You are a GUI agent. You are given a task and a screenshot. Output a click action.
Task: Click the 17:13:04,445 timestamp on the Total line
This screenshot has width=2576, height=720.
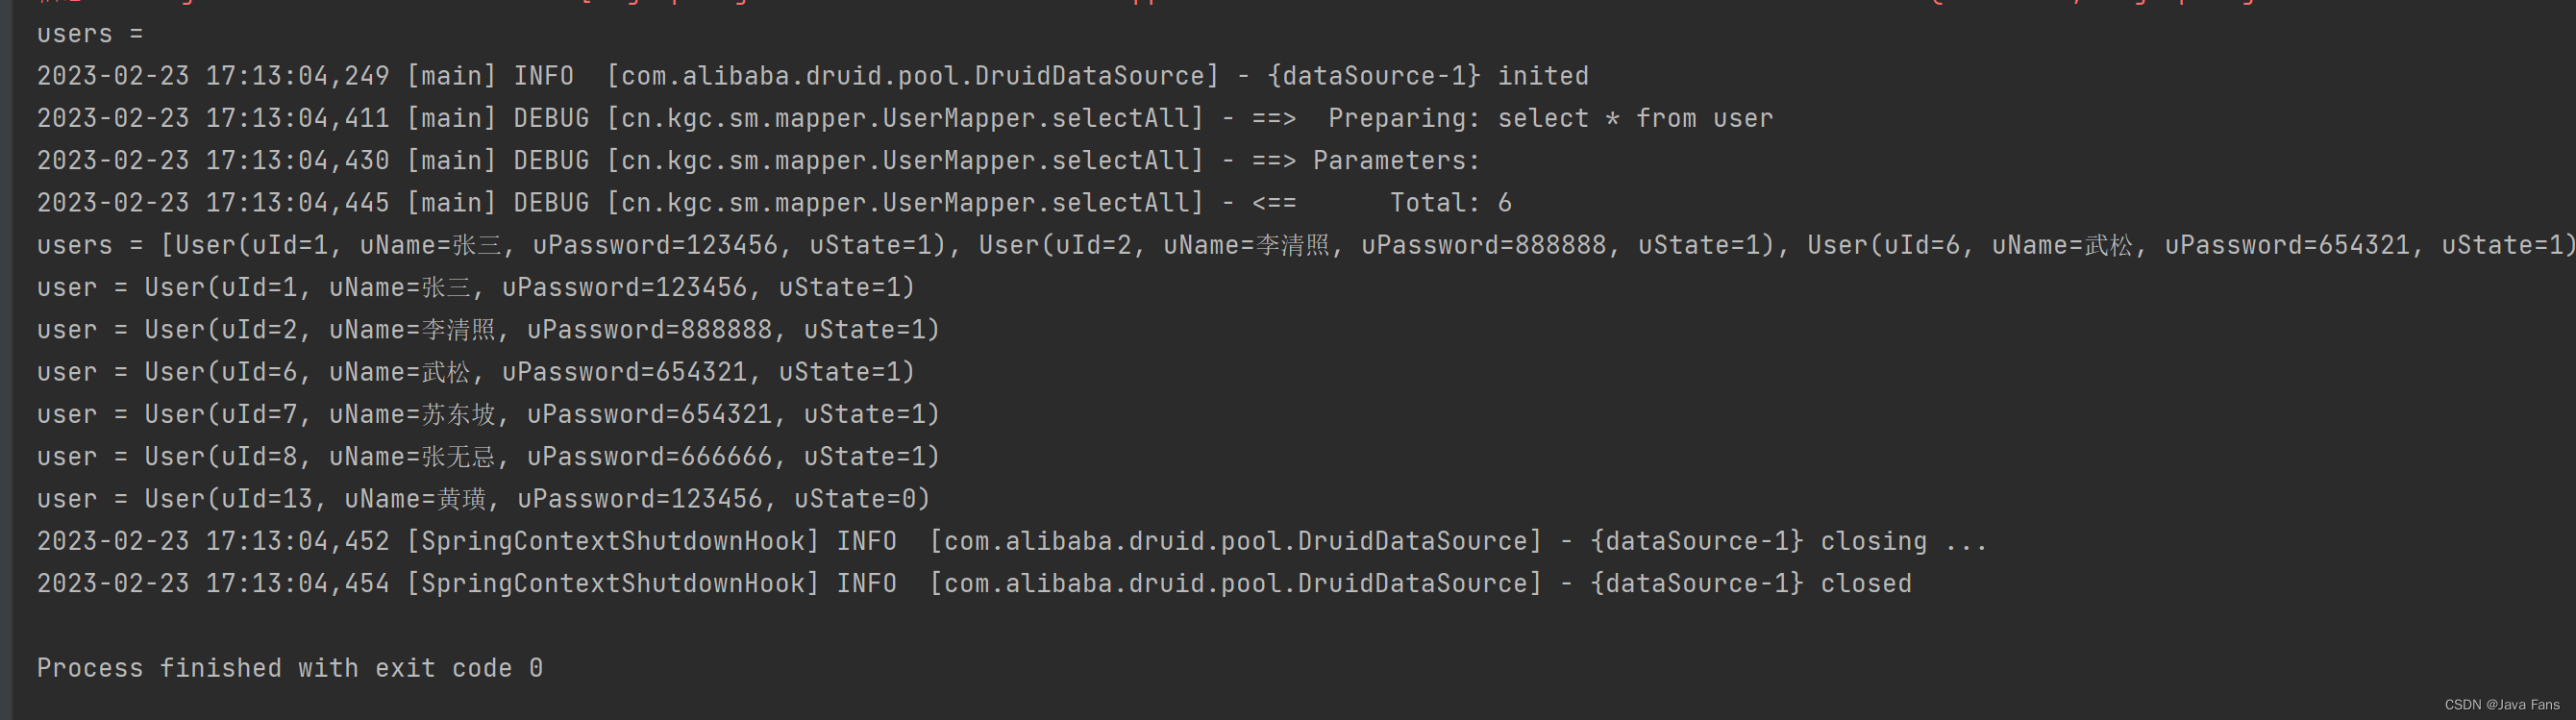(x=297, y=203)
